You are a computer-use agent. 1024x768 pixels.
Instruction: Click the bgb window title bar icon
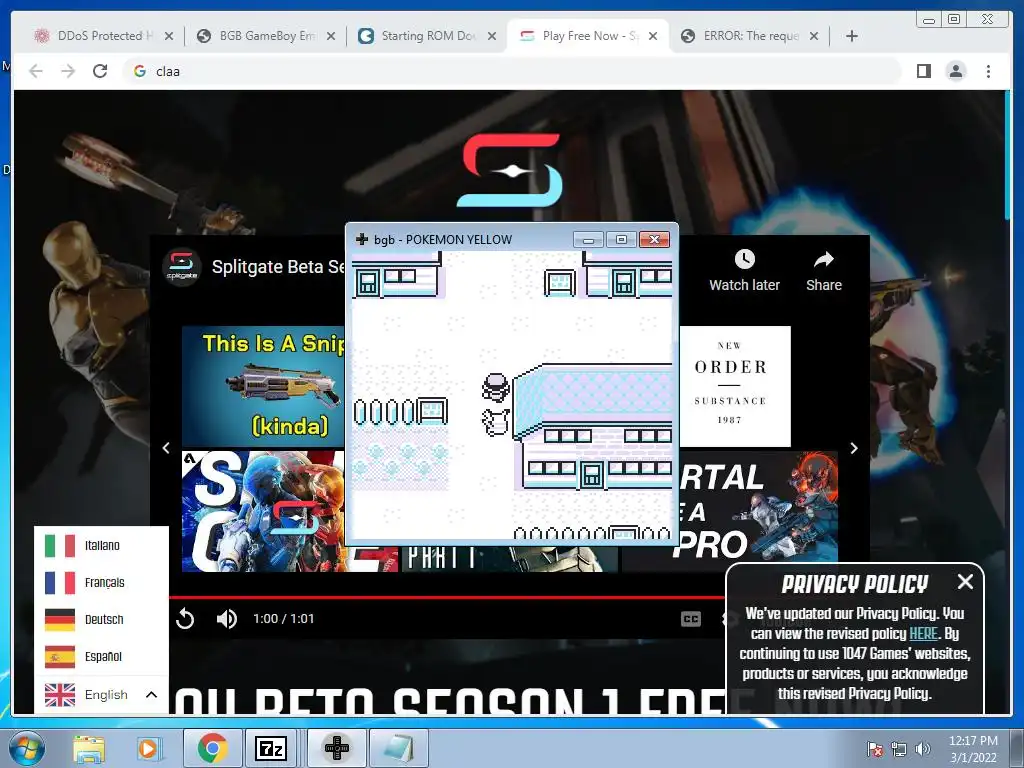[x=362, y=240]
